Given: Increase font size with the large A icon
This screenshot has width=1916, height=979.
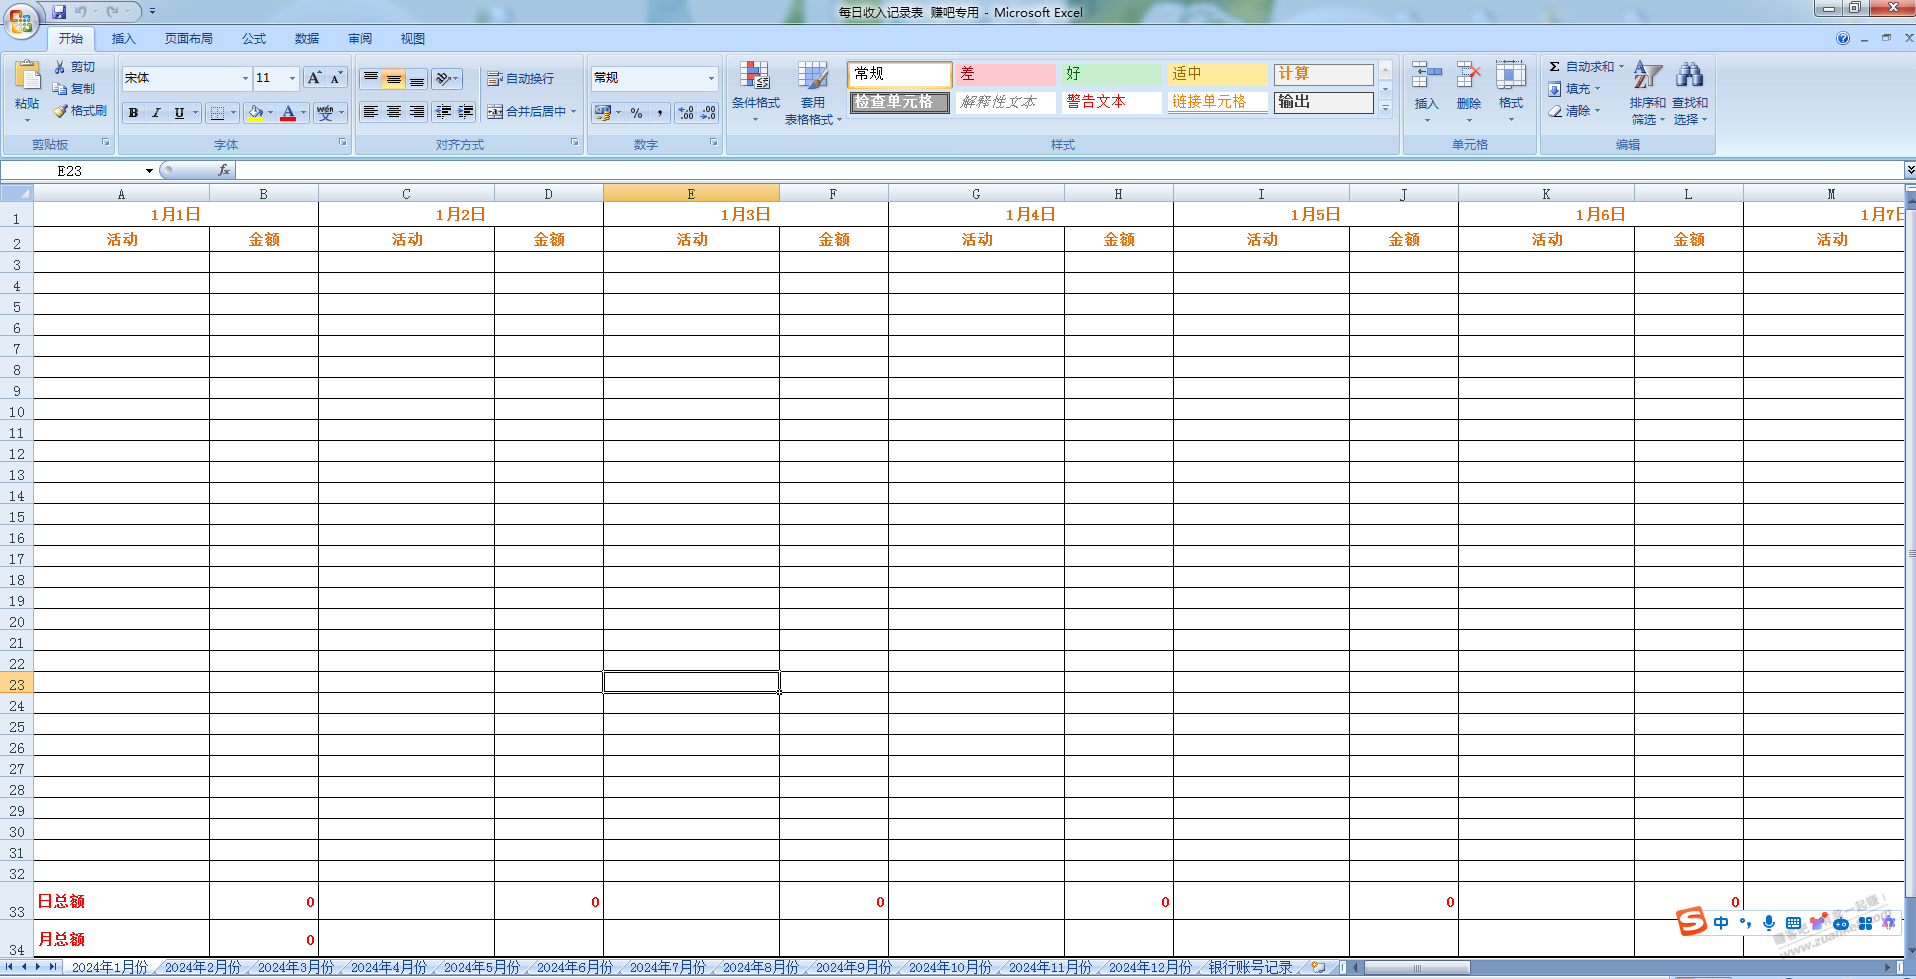Looking at the screenshot, I should 314,78.
